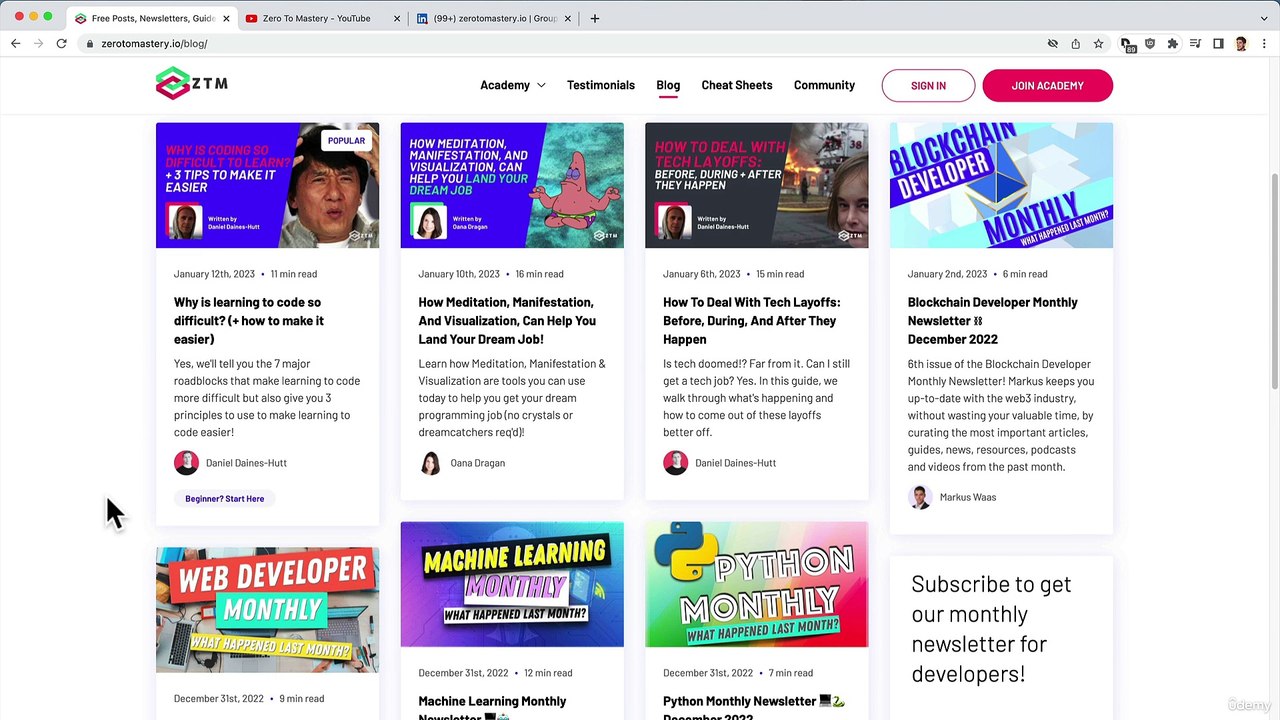The width and height of the screenshot is (1280, 720).
Task: Click the date January 12th, 2023
Action: click(214, 274)
